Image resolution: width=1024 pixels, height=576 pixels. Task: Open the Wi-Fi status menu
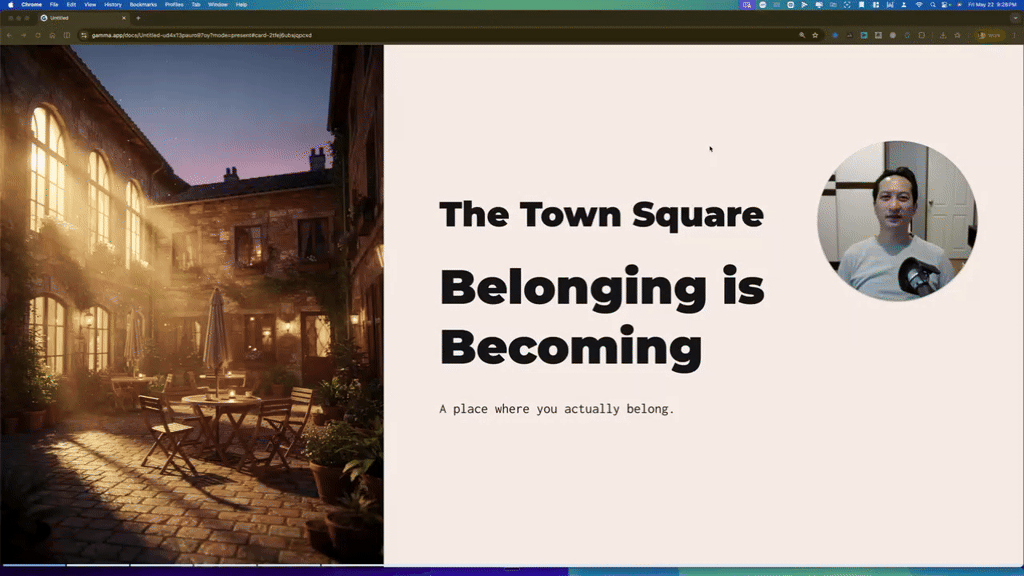pos(919,5)
